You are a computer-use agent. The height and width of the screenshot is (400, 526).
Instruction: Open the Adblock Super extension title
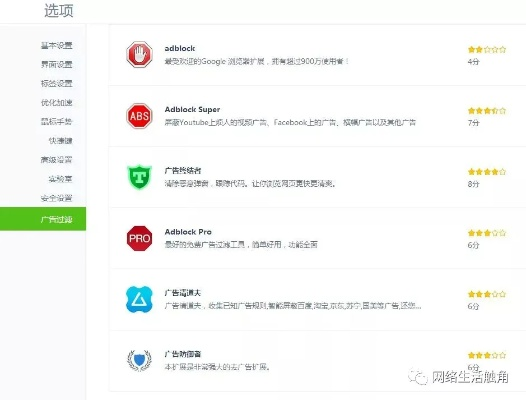[x=192, y=109]
